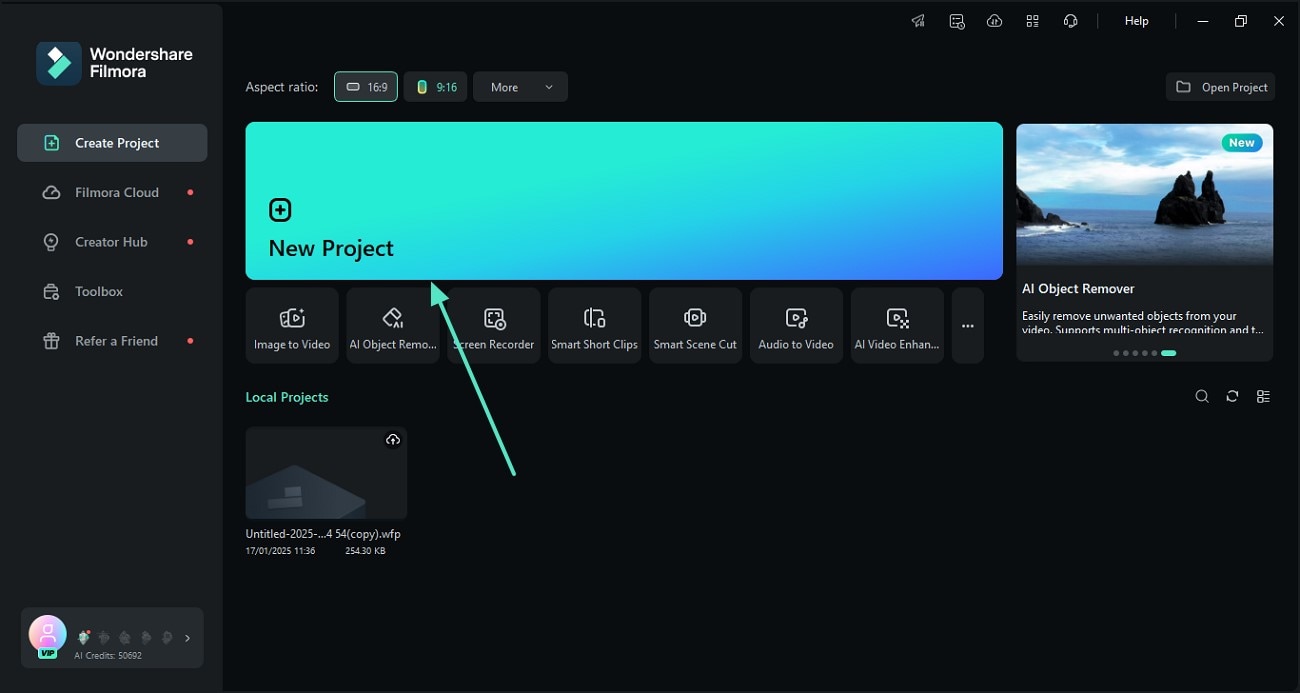The width and height of the screenshot is (1300, 693).
Task: Click the AI Object Remover card title
Action: click(1078, 289)
